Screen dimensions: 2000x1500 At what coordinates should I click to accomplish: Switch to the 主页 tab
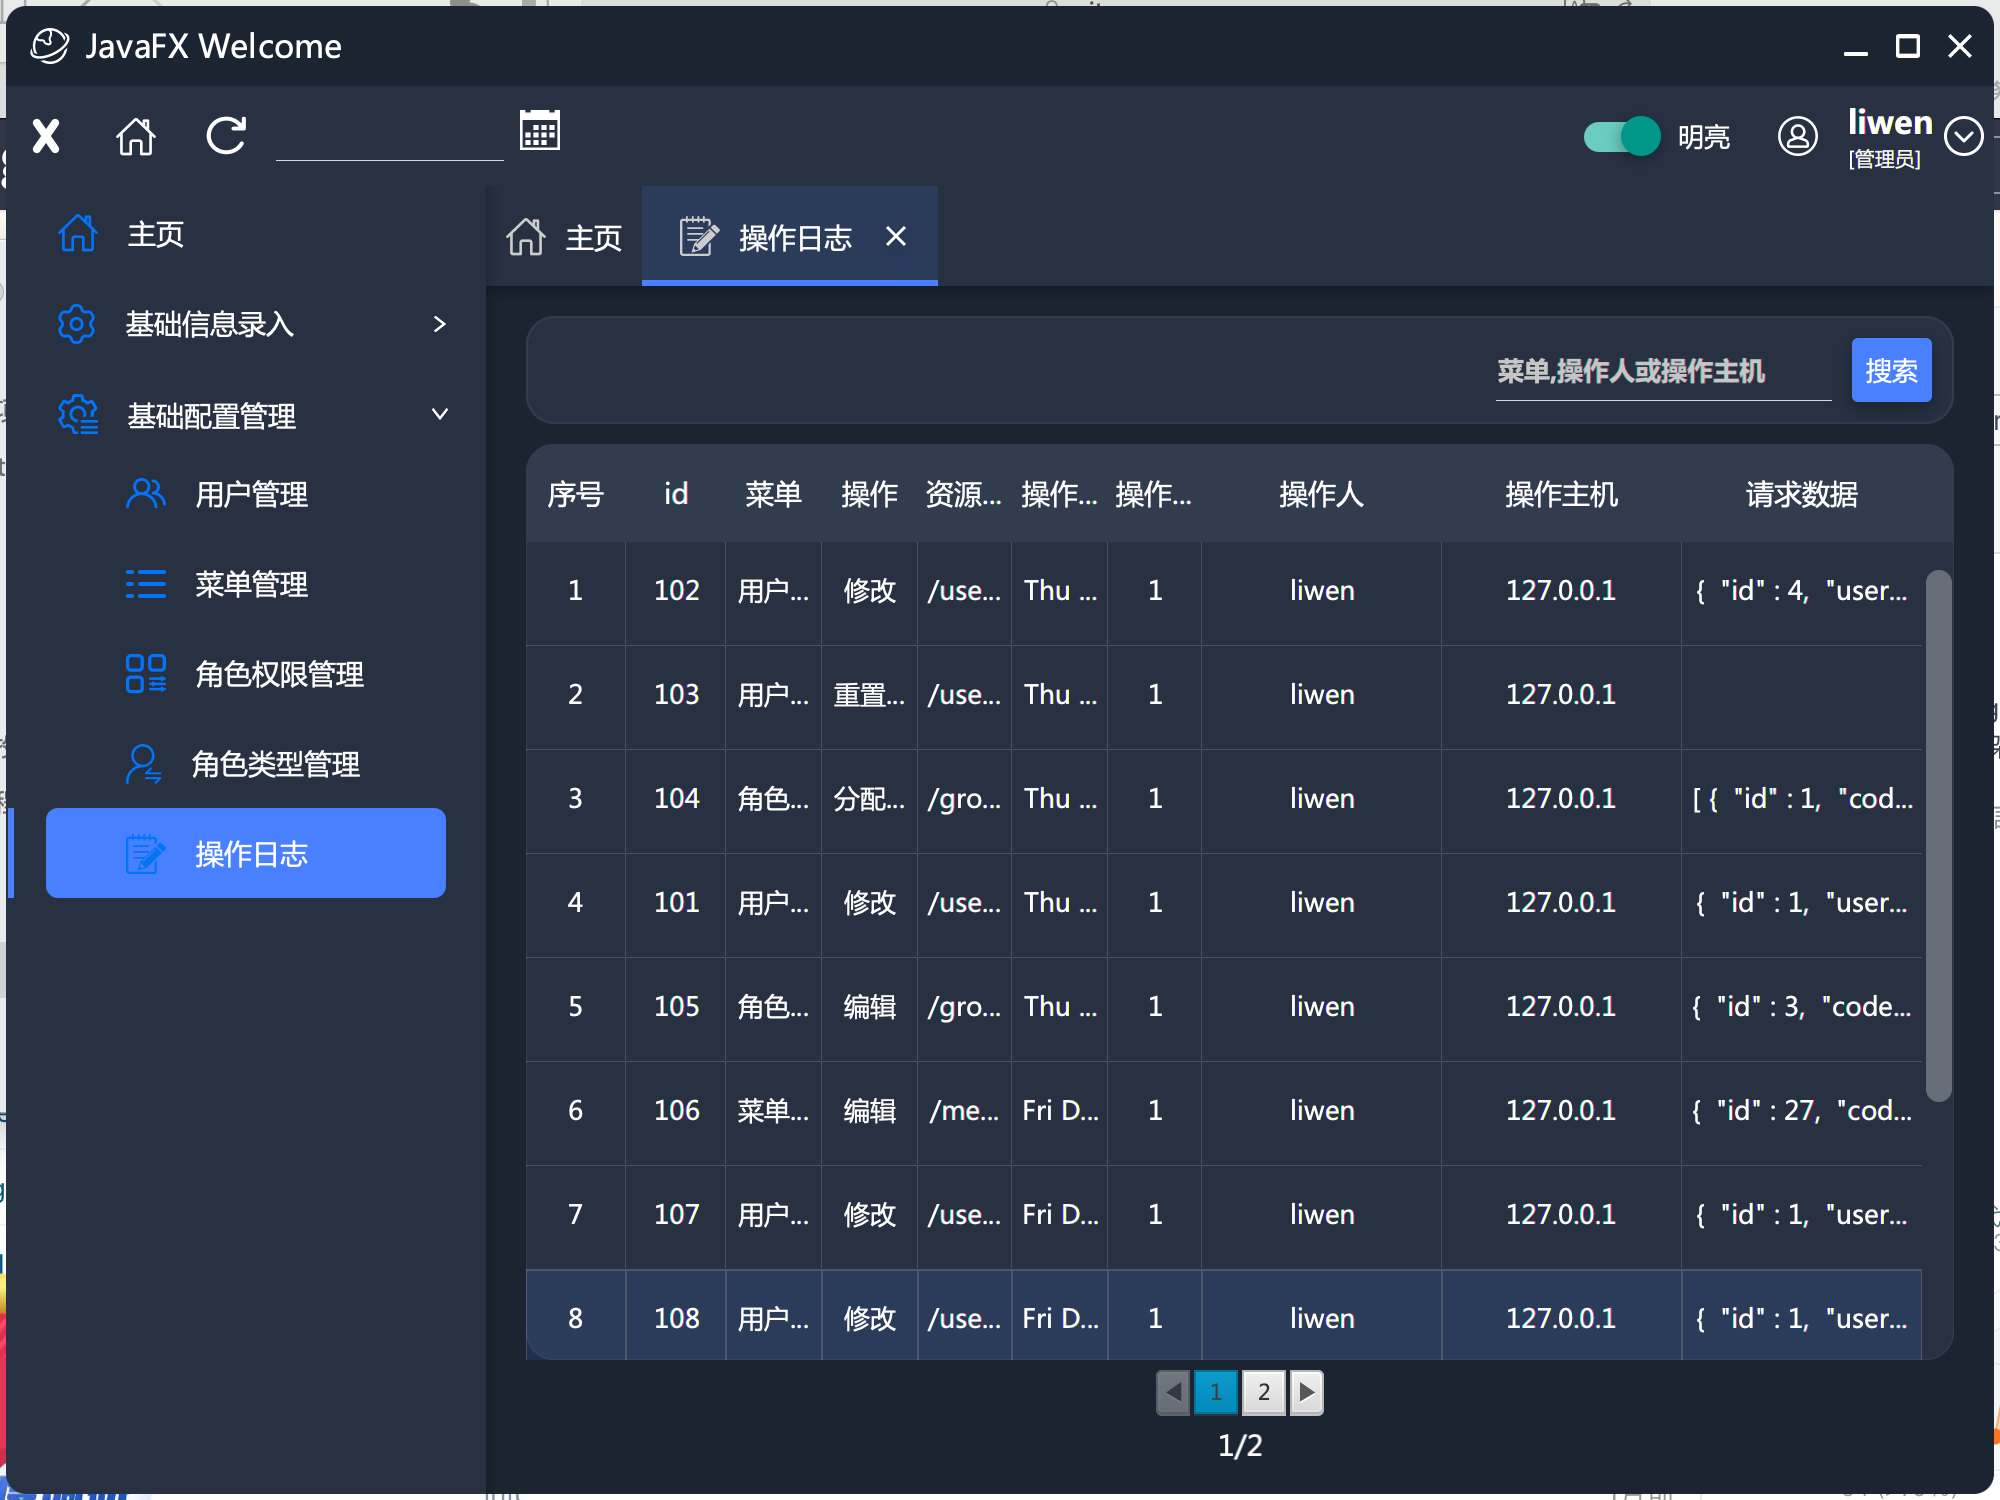565,238
